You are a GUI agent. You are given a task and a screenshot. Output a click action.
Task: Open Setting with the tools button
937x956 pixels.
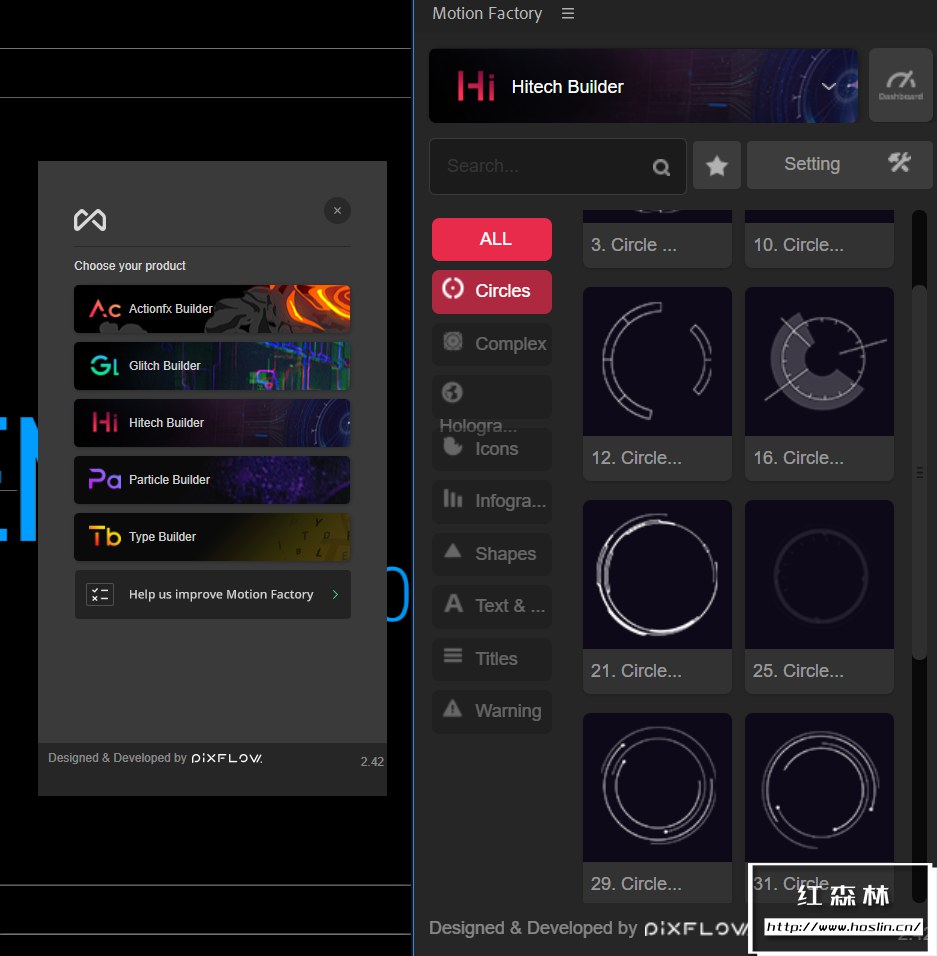coord(839,165)
